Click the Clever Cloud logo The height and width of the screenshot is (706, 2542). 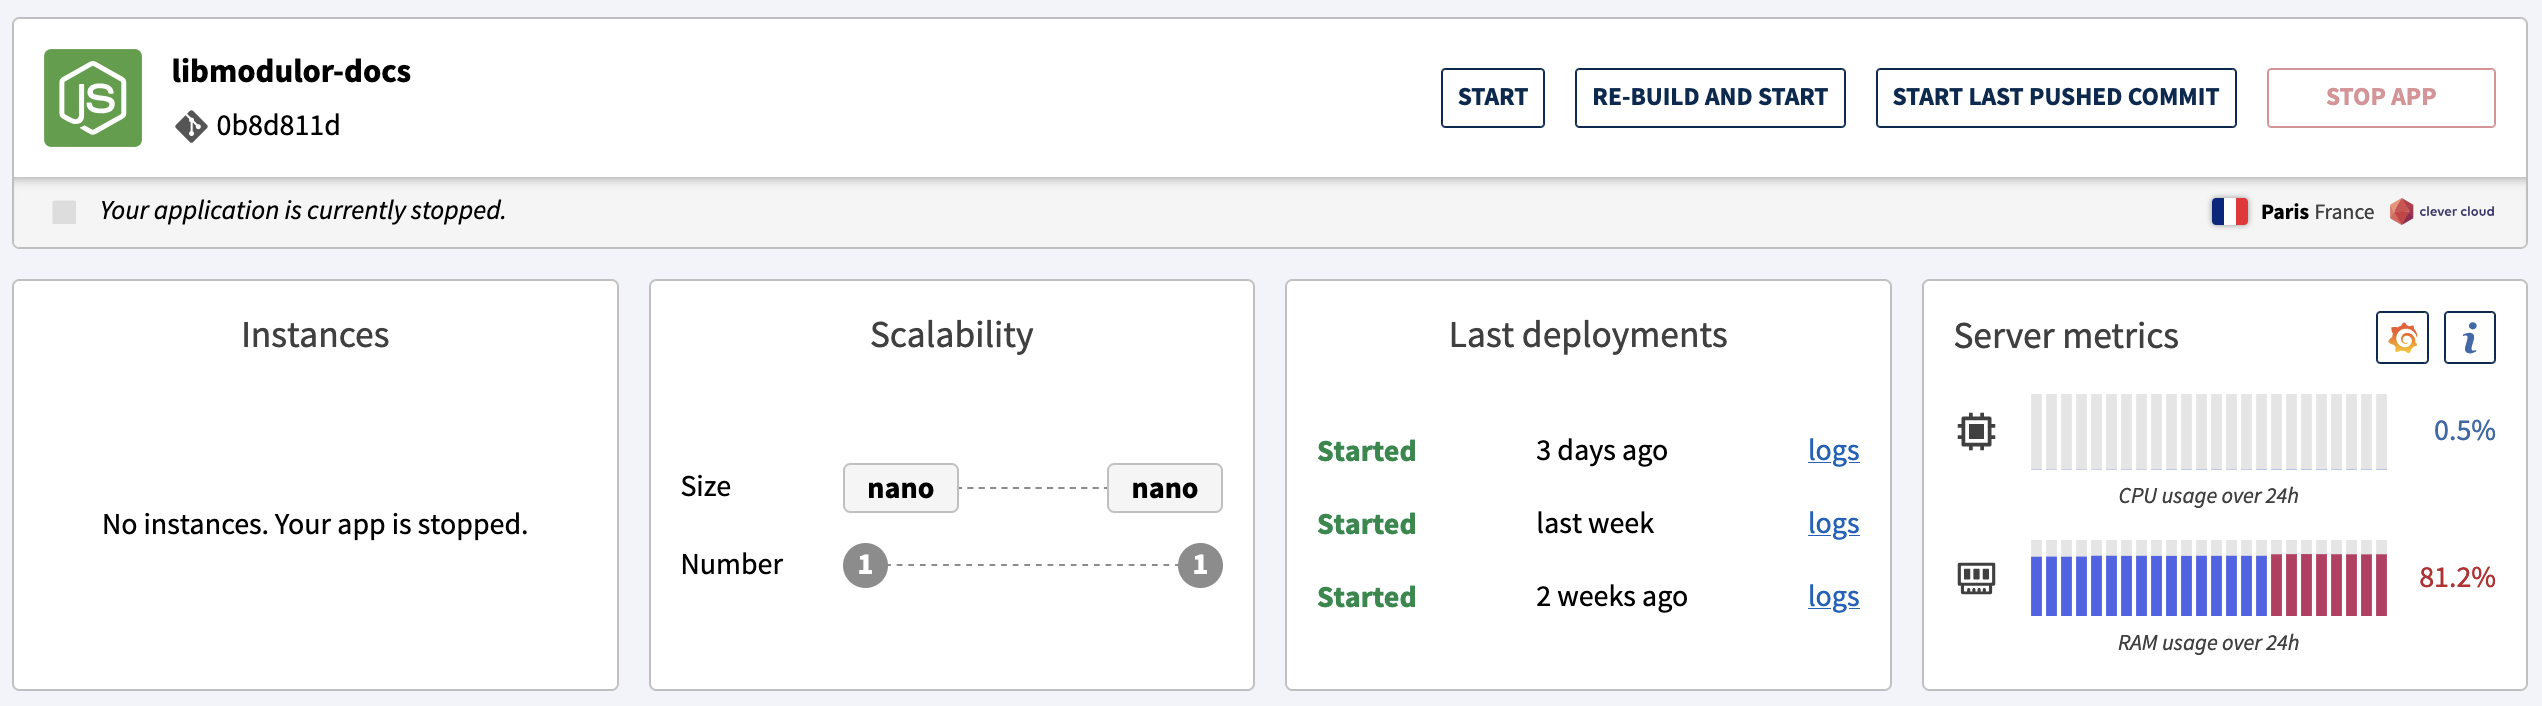point(2442,211)
